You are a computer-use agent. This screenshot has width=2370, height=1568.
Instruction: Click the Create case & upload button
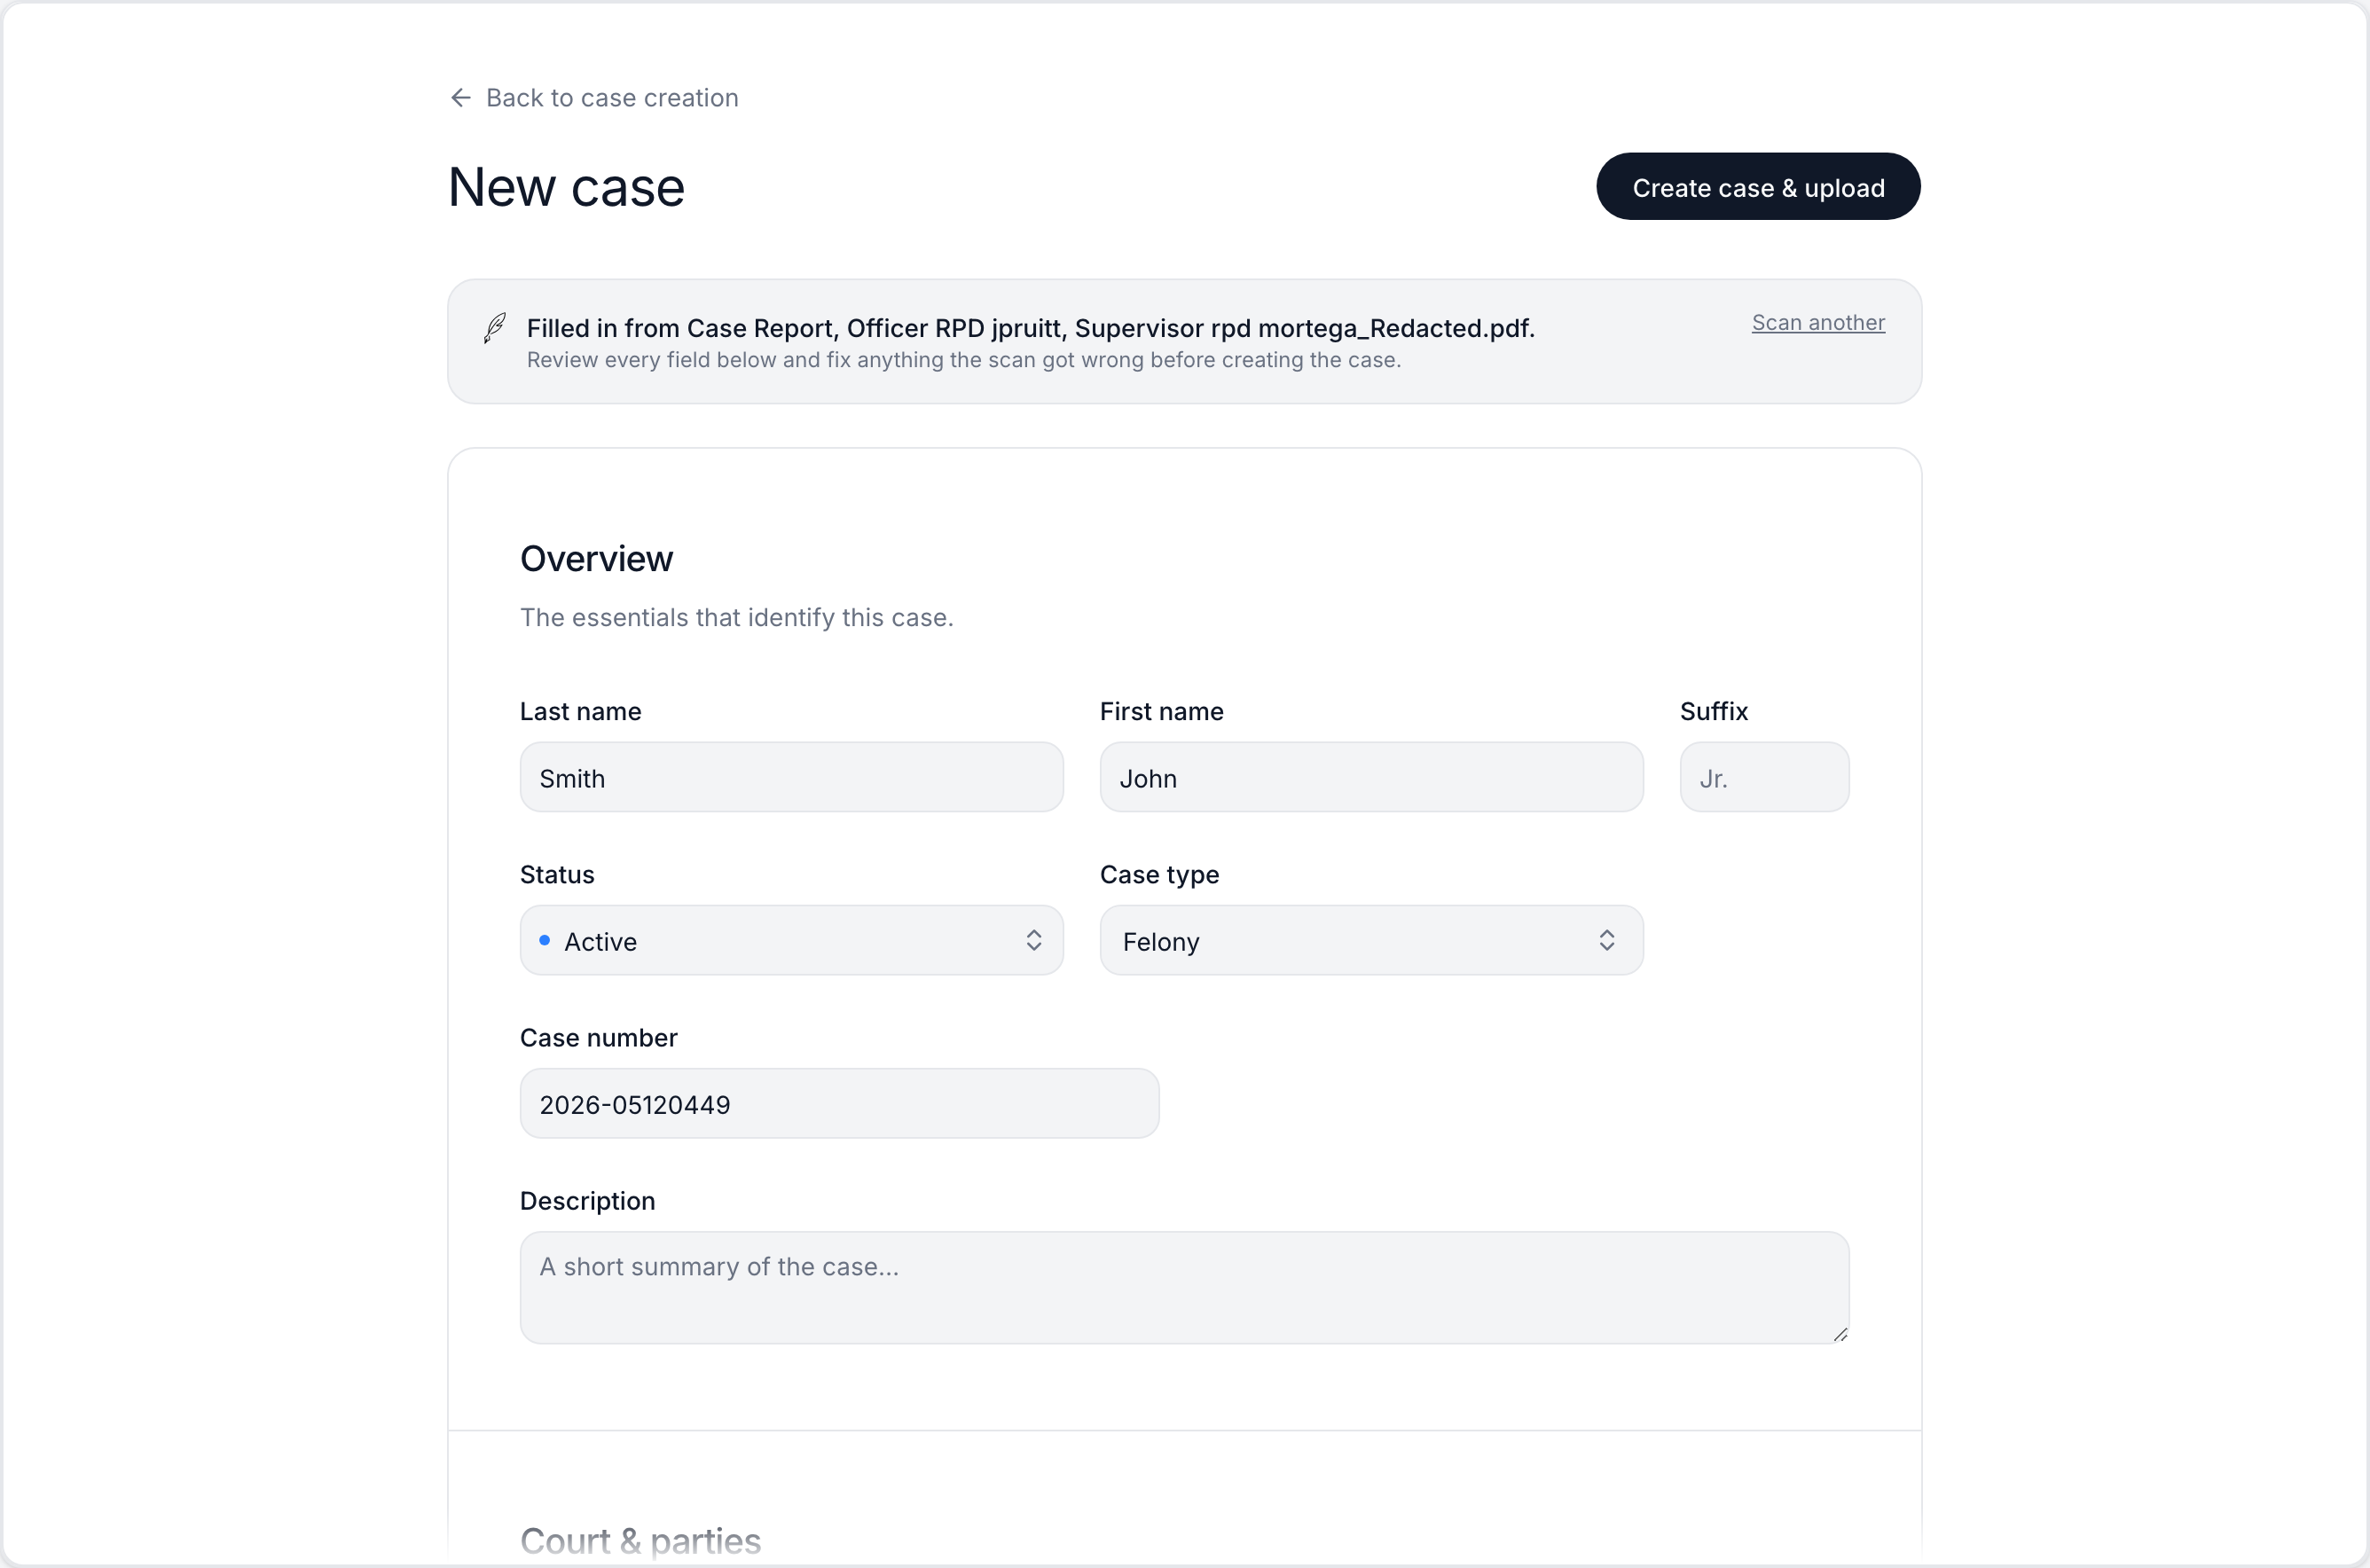(x=1758, y=187)
